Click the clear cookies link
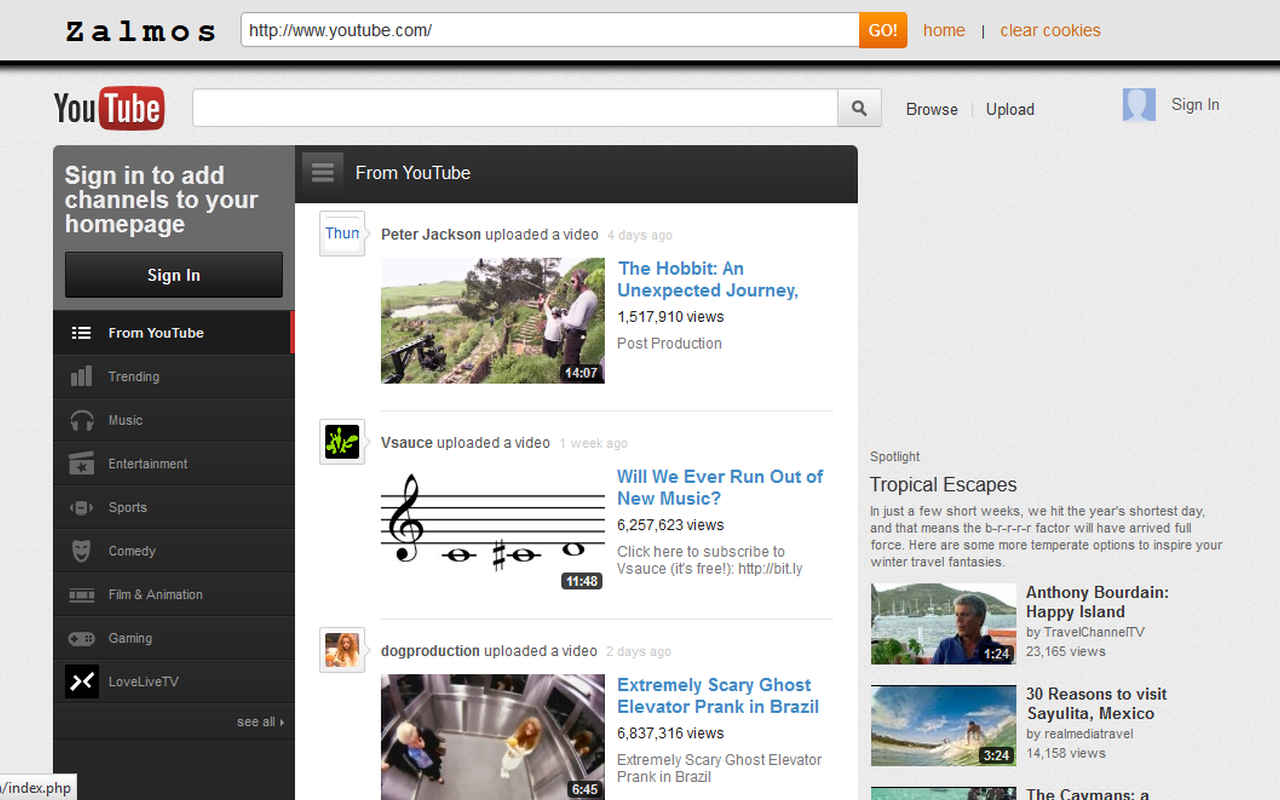 1050,30
